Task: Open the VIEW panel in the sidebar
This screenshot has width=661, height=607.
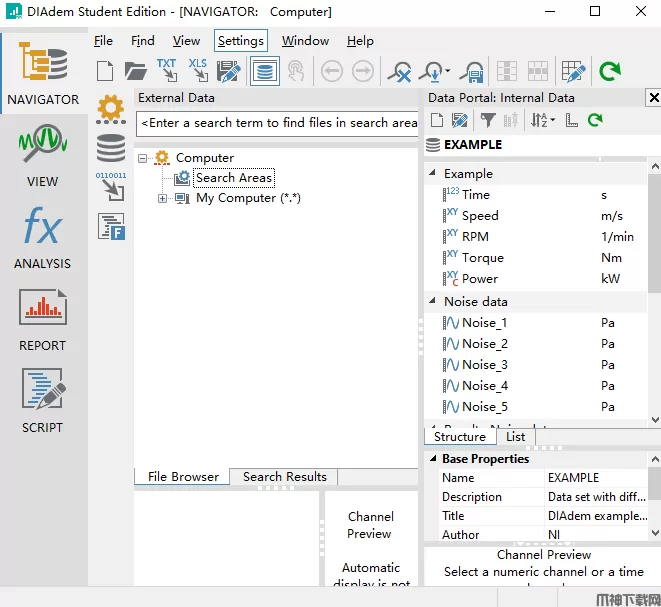Action: click(x=43, y=156)
